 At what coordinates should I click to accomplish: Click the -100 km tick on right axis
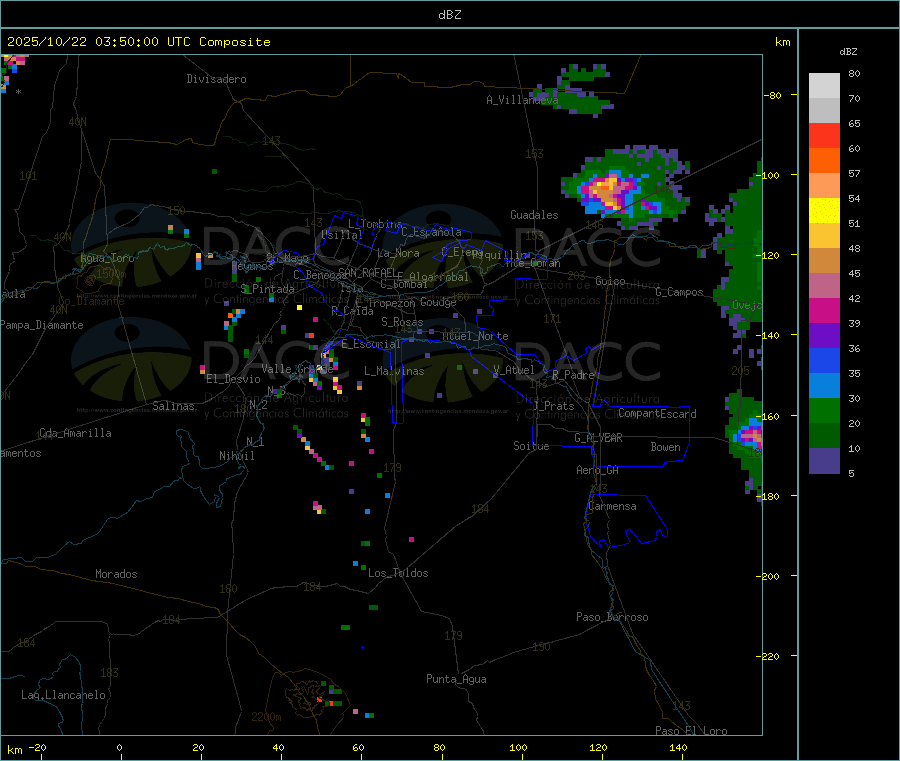tap(771, 175)
